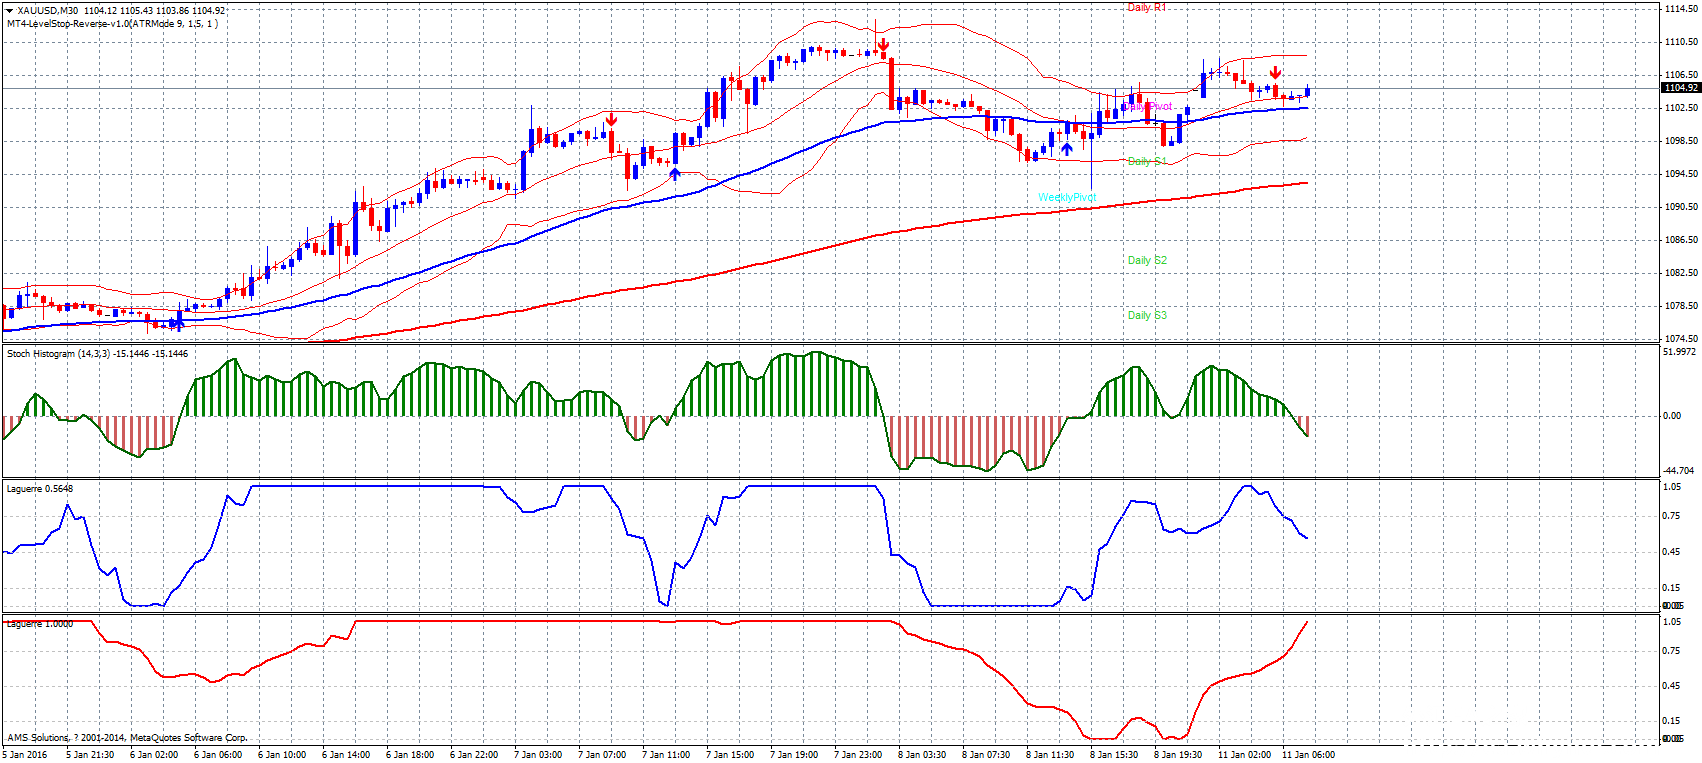Screen dimensions: 1702x763
Task: Click the MT4-LevelStop-Reverse indicator title
Action: (112, 24)
